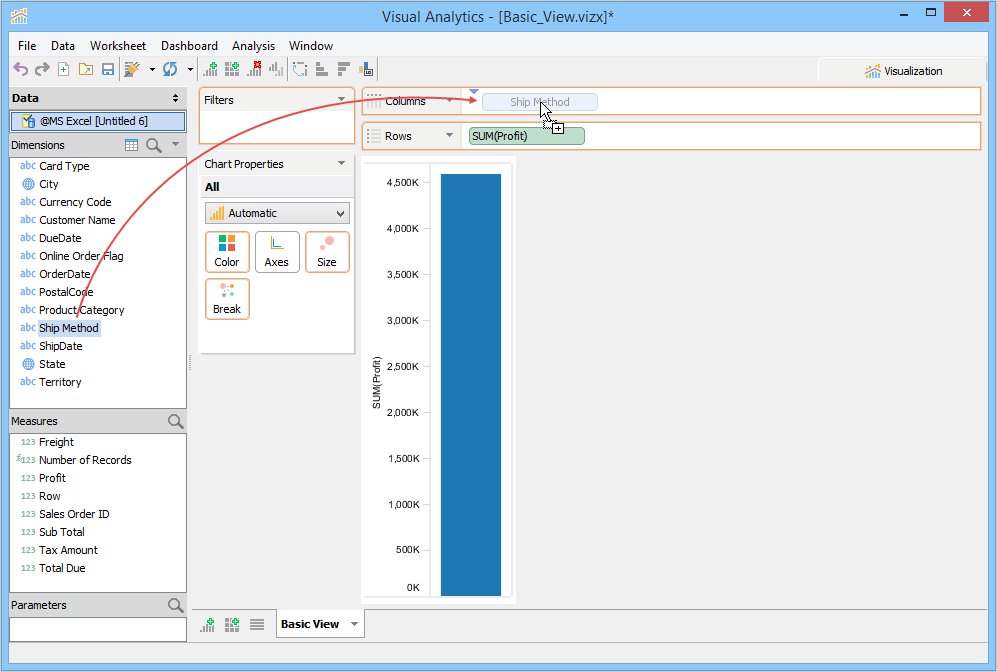Open the dropdown arrow next to refresh icon
Viewport: 997px width, 672px height.
click(189, 69)
